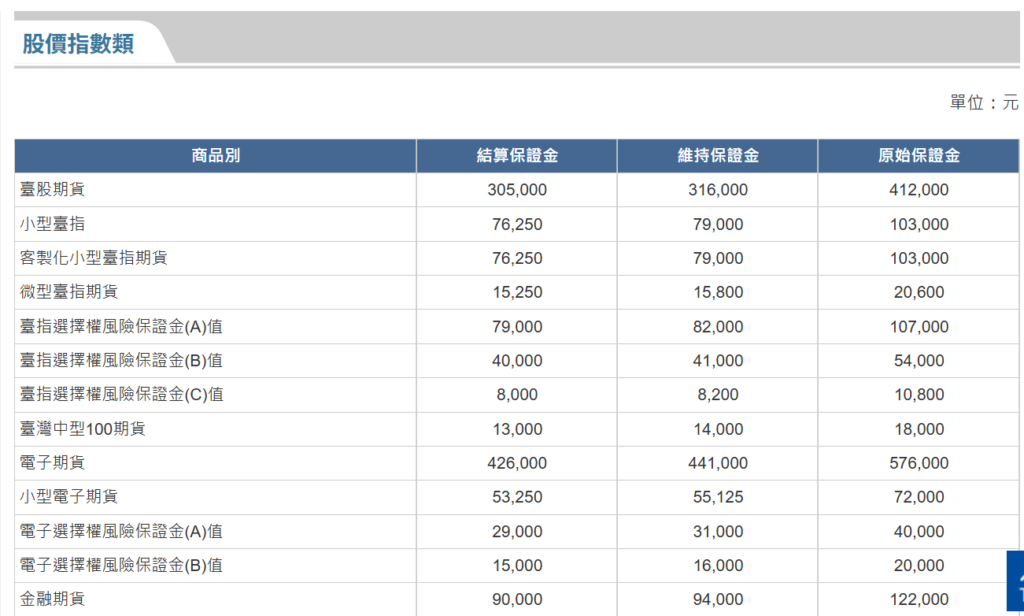Select the 小型臺指 row label

click(53, 224)
